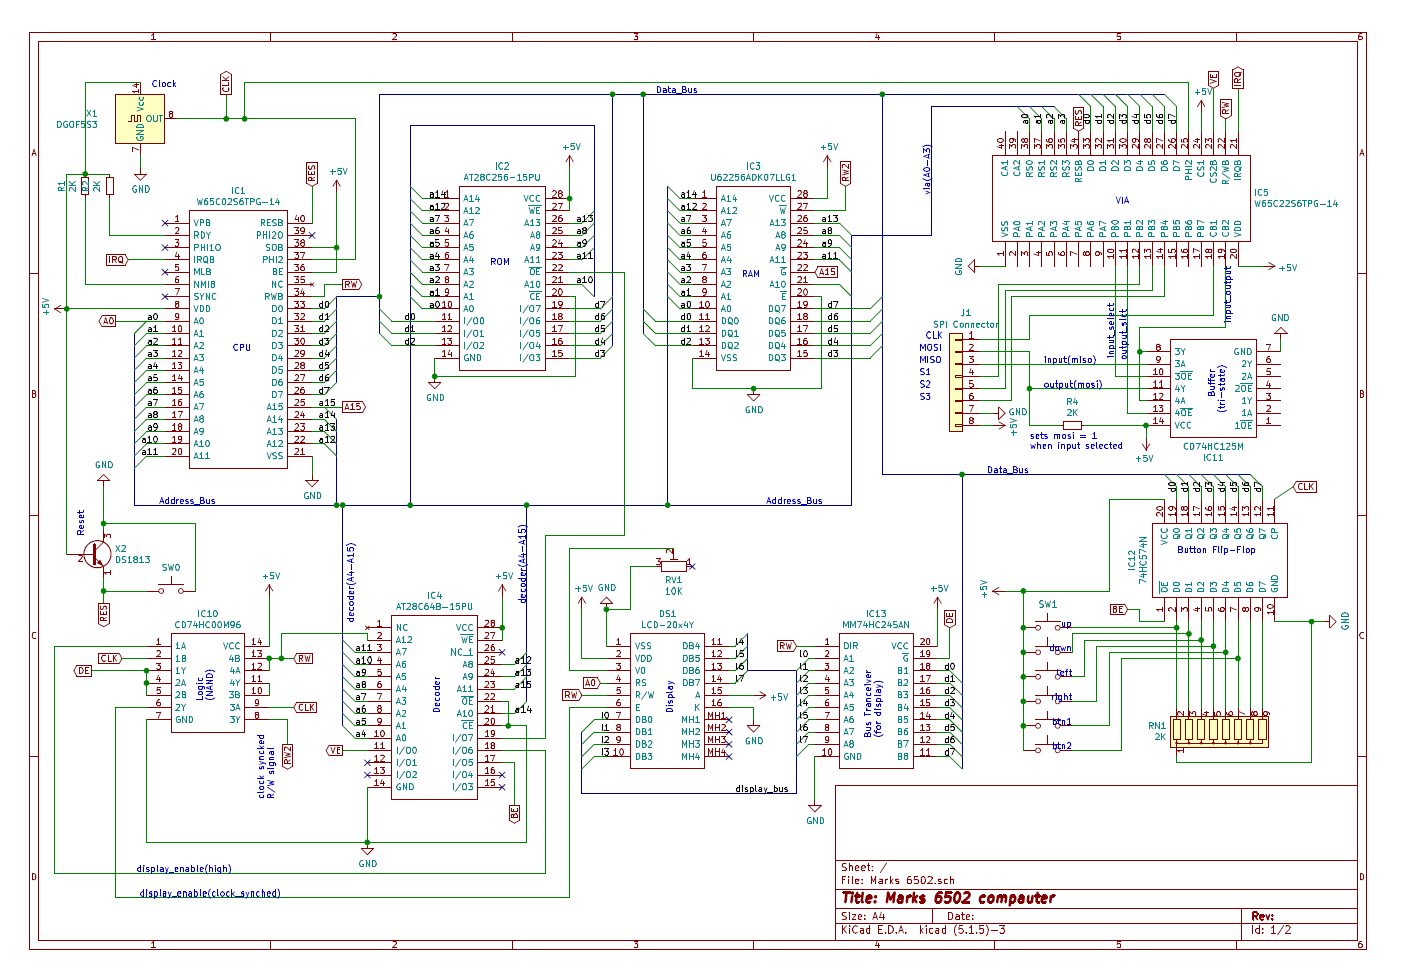Click the Address_Bus label near RAM
Screen dimensions: 1403x979
[793, 500]
